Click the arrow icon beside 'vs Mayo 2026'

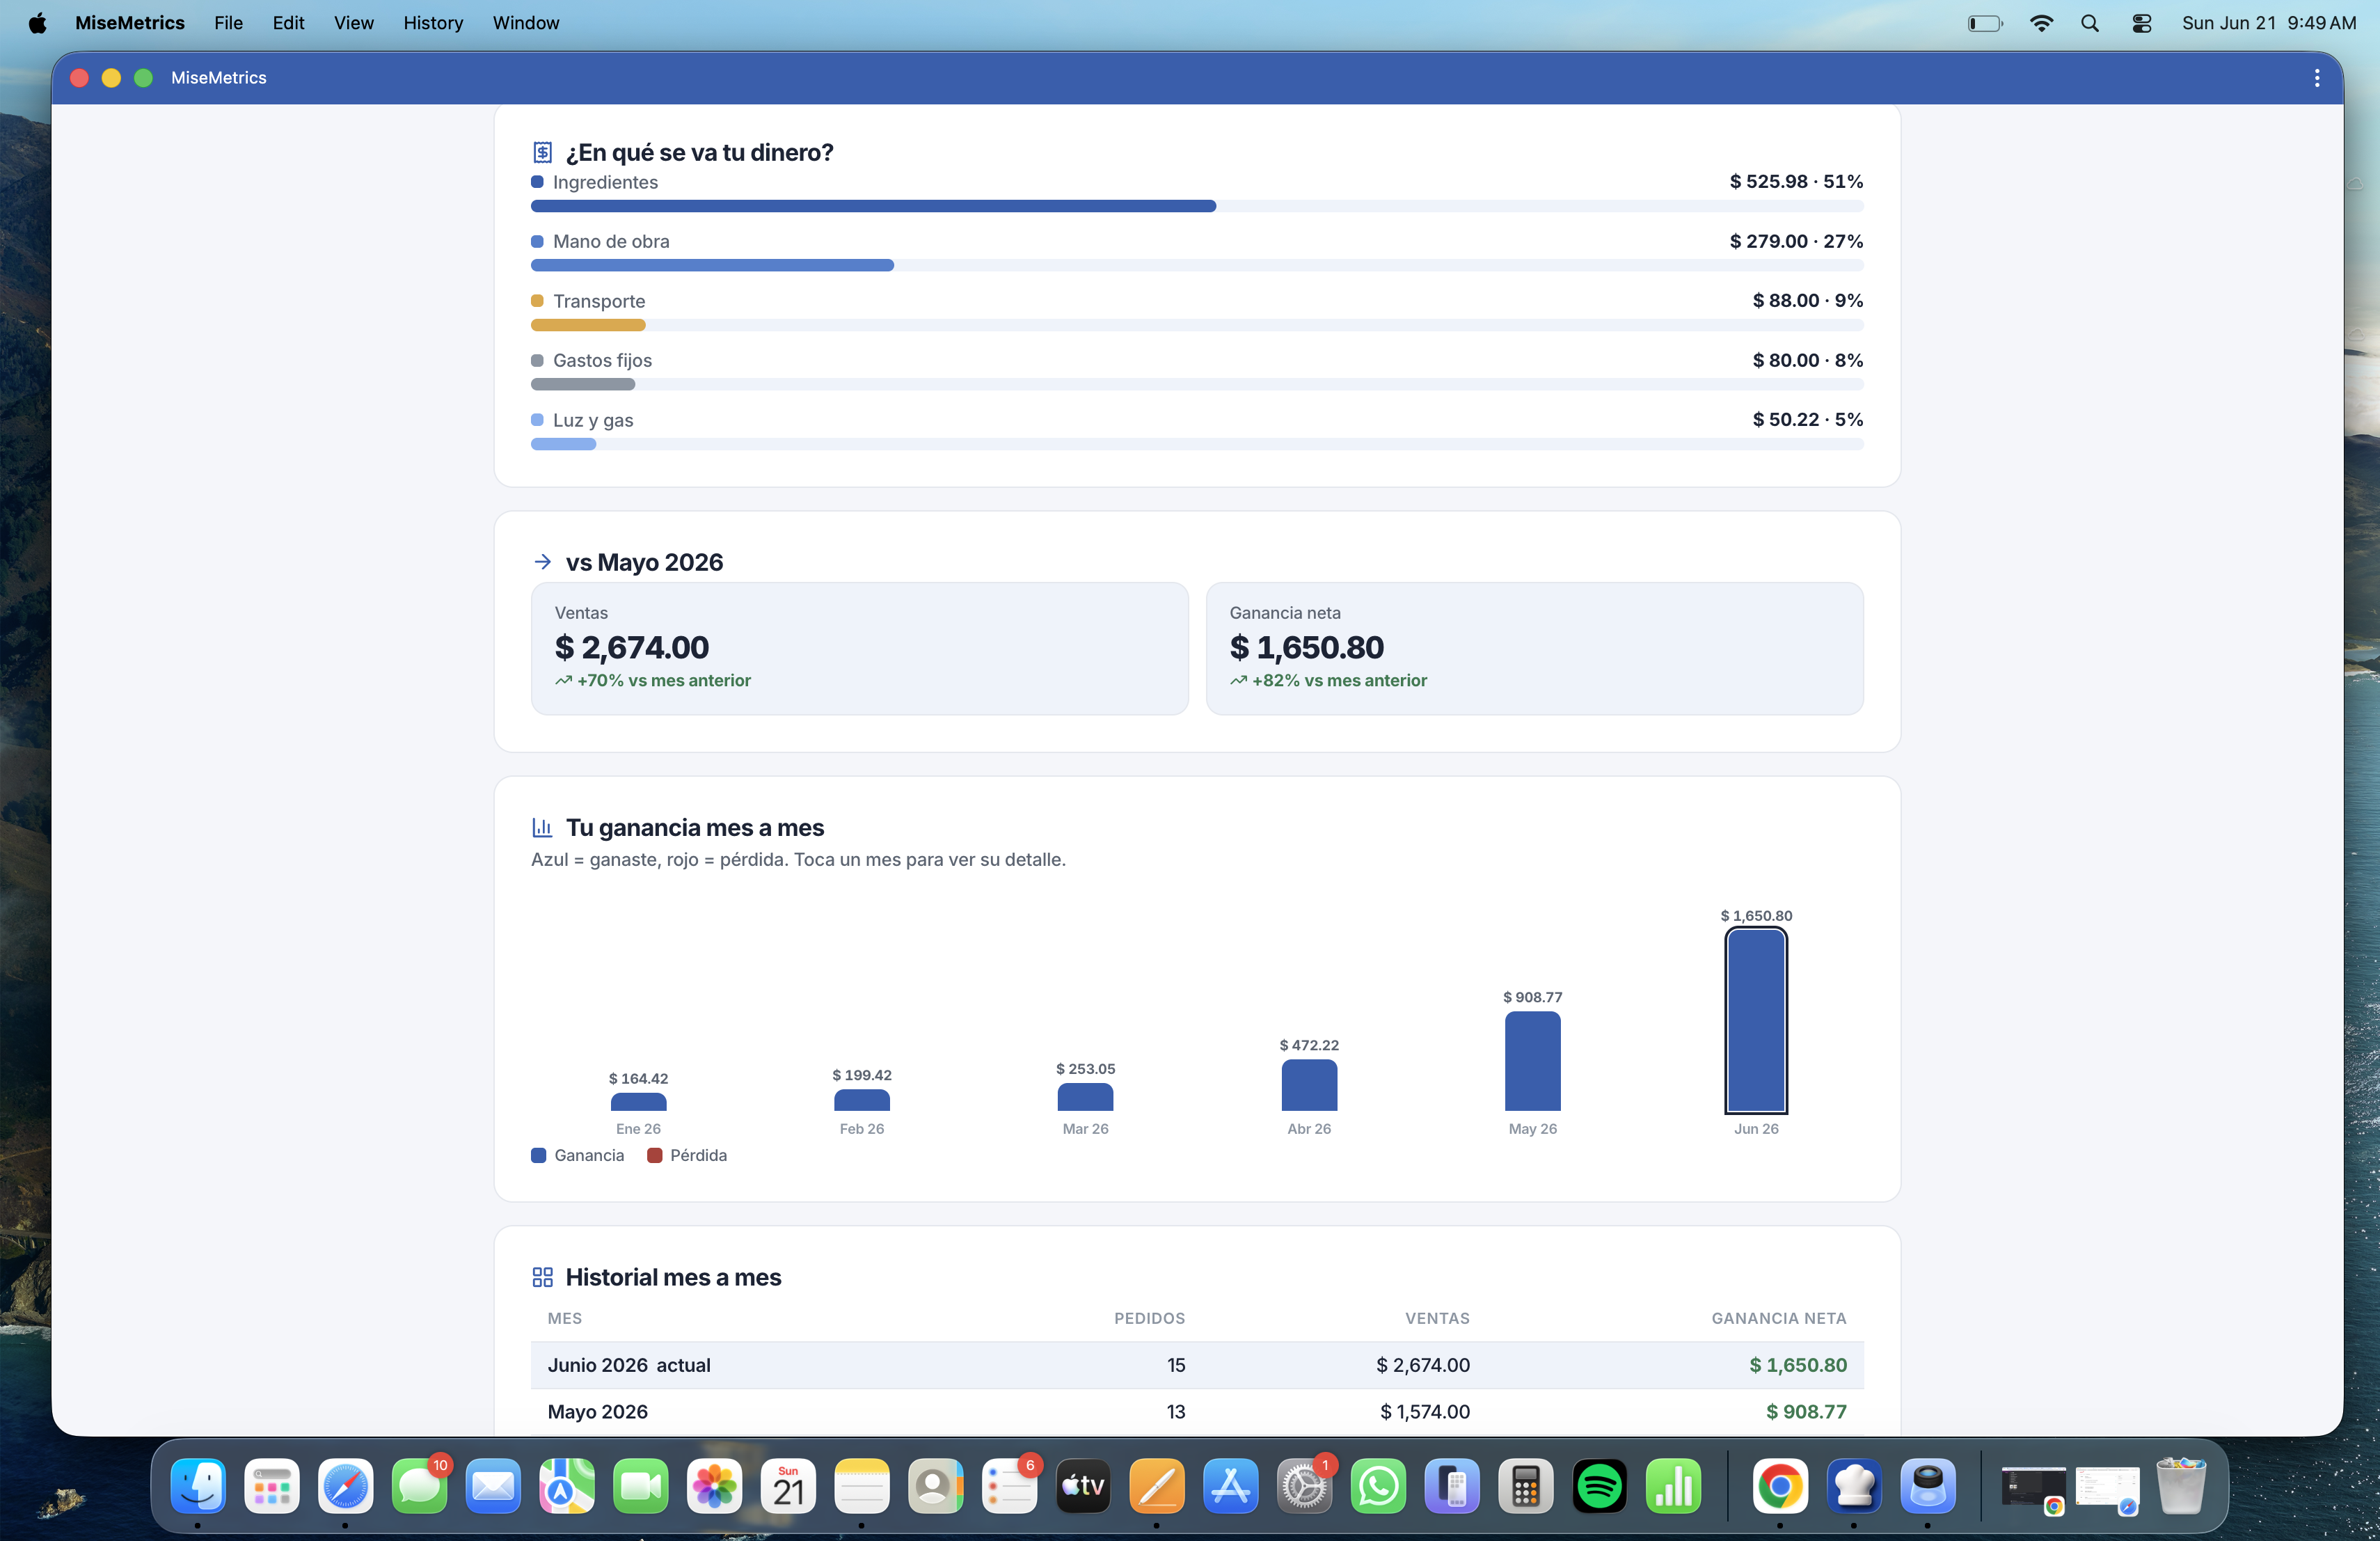(542, 562)
